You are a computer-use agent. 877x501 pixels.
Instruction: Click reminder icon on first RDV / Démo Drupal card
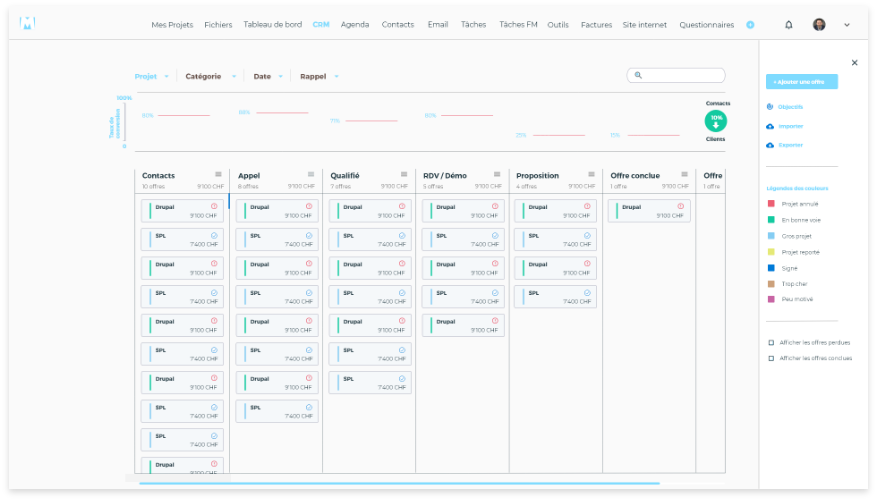click(x=495, y=206)
